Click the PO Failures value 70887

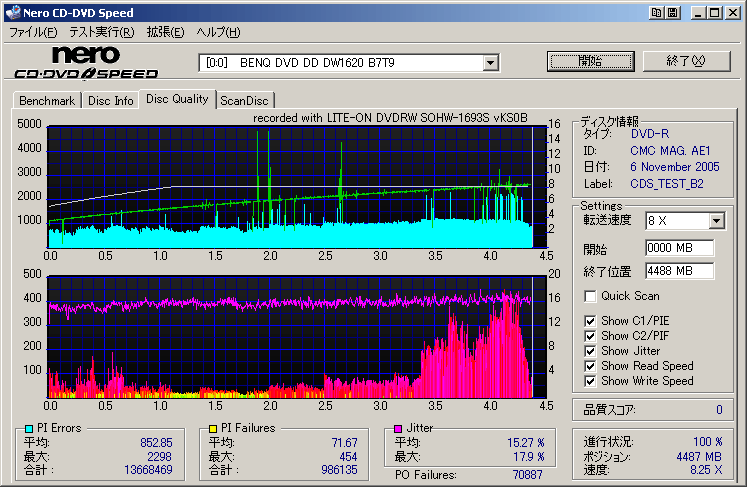[527, 475]
